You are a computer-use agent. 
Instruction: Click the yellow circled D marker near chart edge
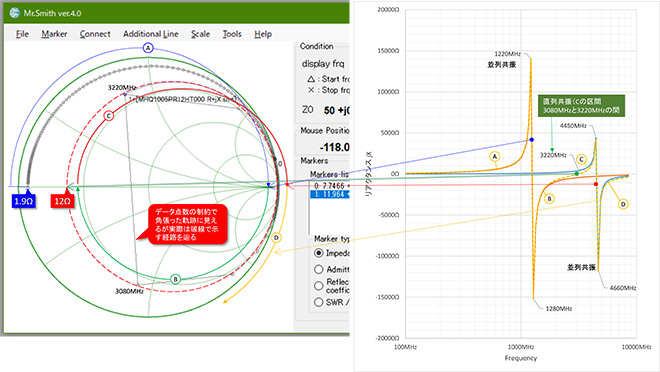276,238
